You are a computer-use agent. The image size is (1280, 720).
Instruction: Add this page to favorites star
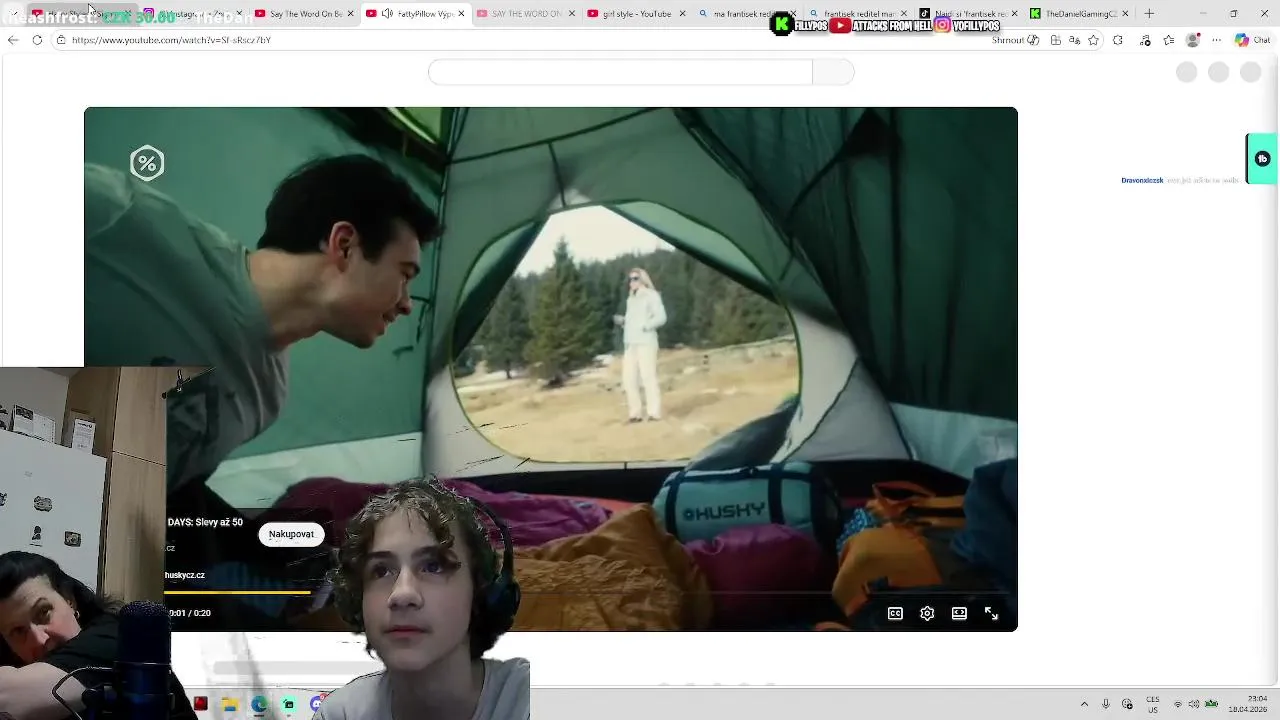tap(1093, 40)
